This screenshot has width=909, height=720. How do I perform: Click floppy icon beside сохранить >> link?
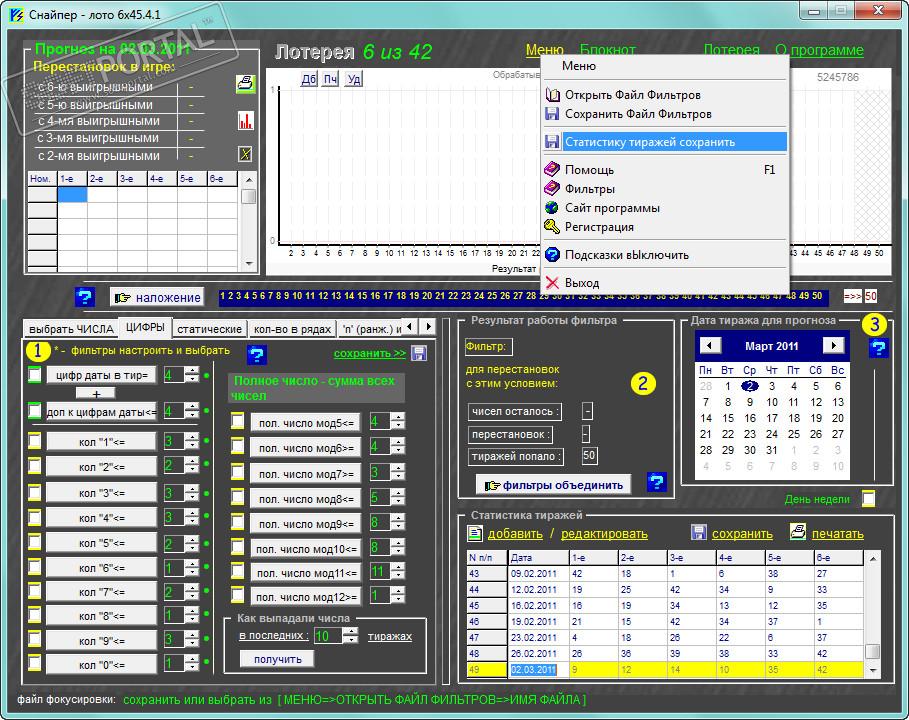(x=419, y=353)
